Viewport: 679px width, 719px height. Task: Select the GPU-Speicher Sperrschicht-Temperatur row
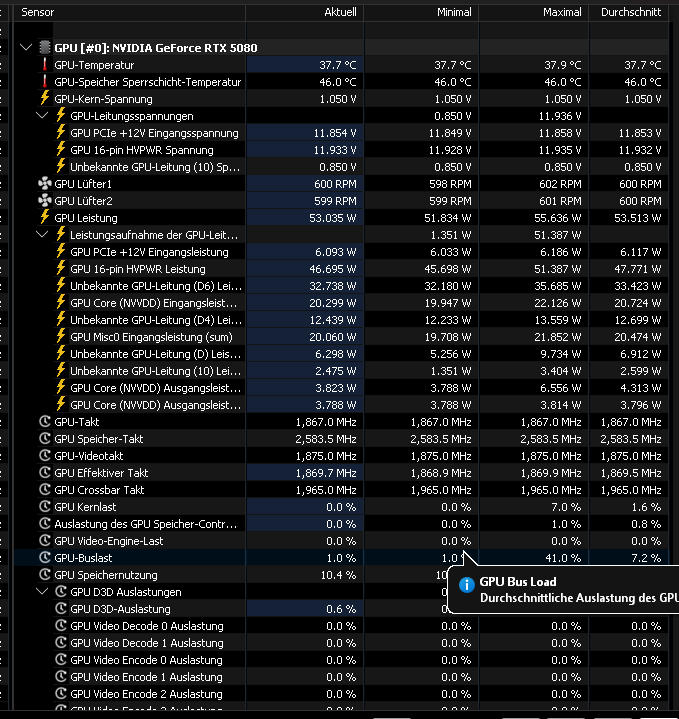coord(341,82)
